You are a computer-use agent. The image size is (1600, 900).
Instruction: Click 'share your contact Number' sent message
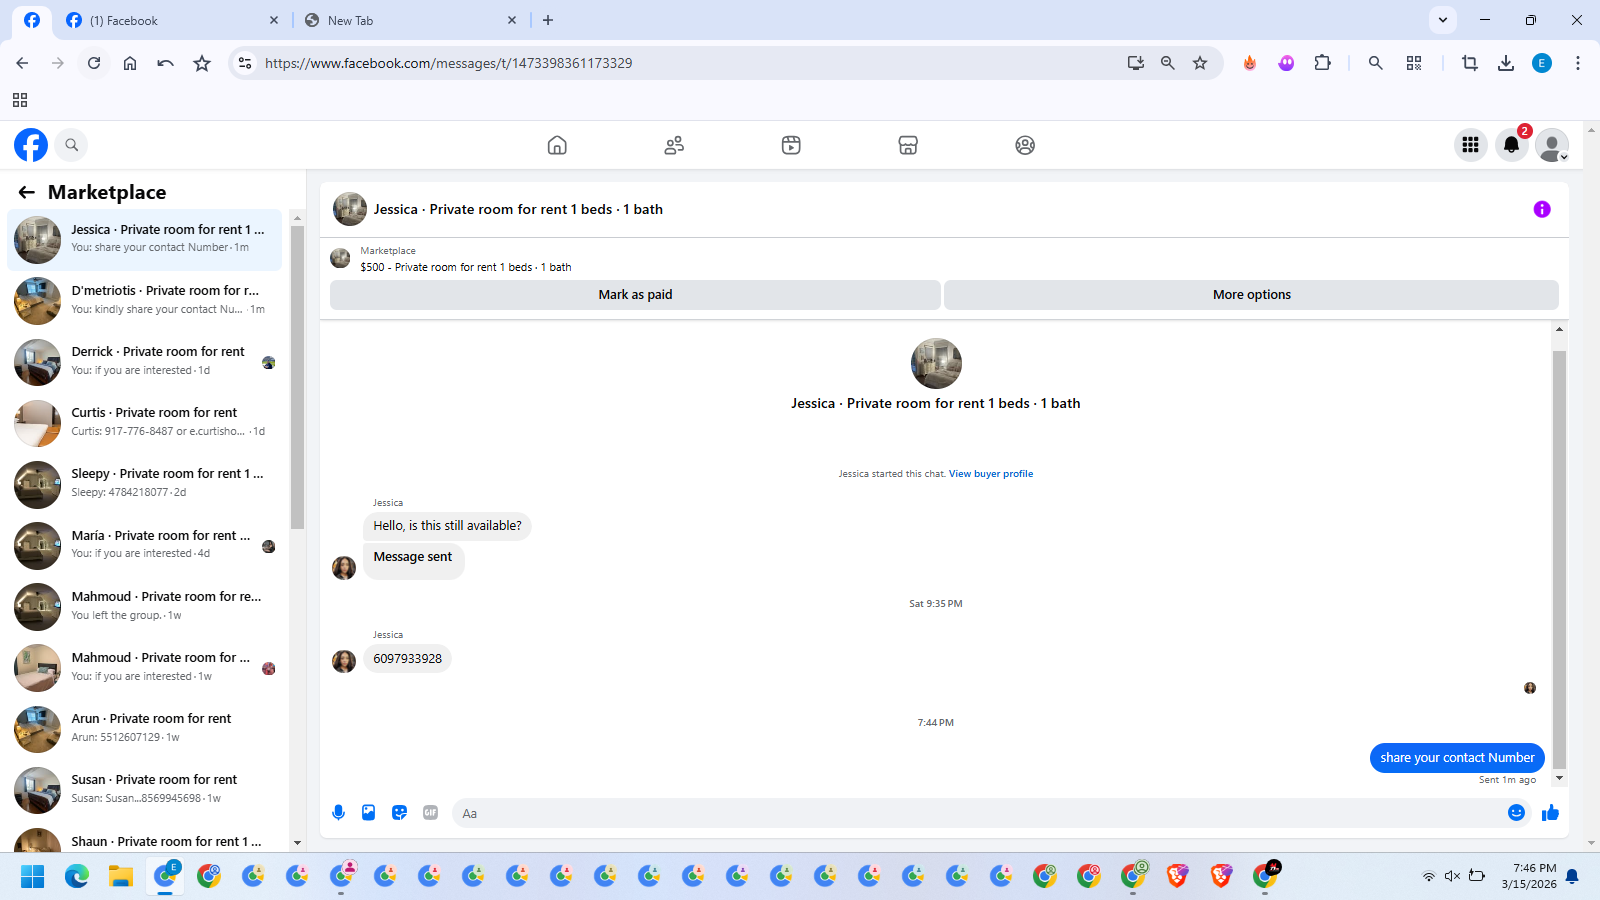coord(1457,758)
